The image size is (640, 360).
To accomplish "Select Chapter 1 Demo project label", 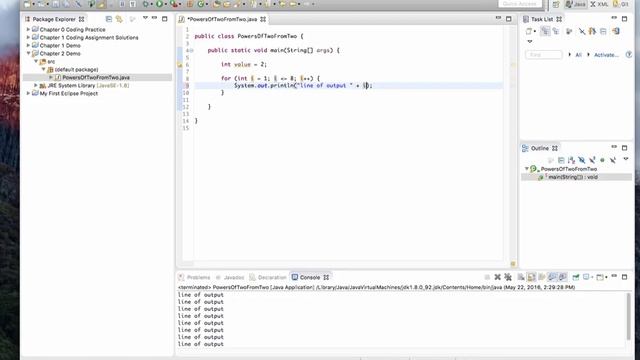I will coord(60,45).
